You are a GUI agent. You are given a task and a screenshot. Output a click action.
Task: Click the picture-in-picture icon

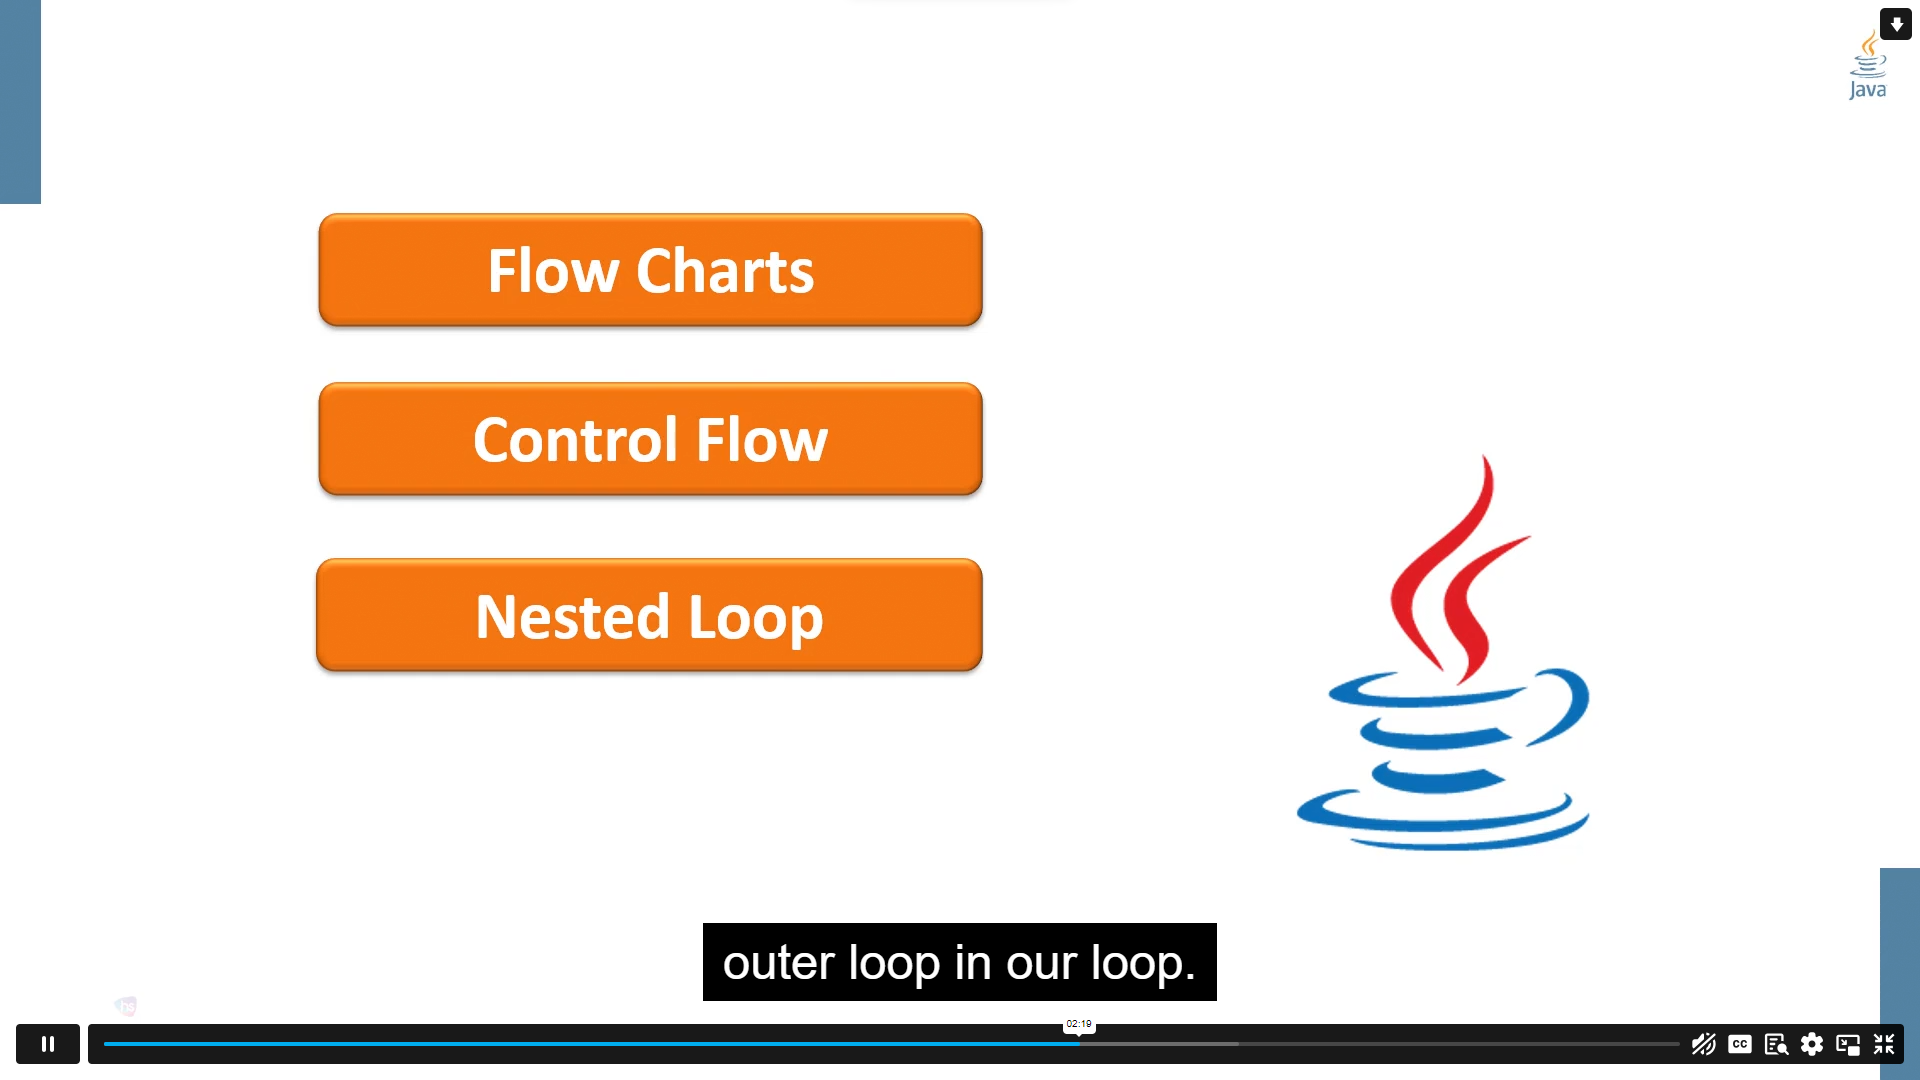[1847, 1043]
